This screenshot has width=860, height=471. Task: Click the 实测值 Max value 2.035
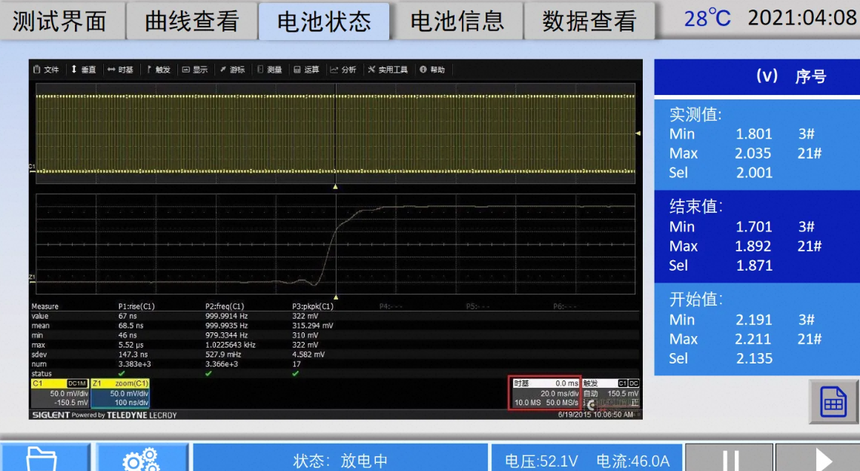[753, 154]
